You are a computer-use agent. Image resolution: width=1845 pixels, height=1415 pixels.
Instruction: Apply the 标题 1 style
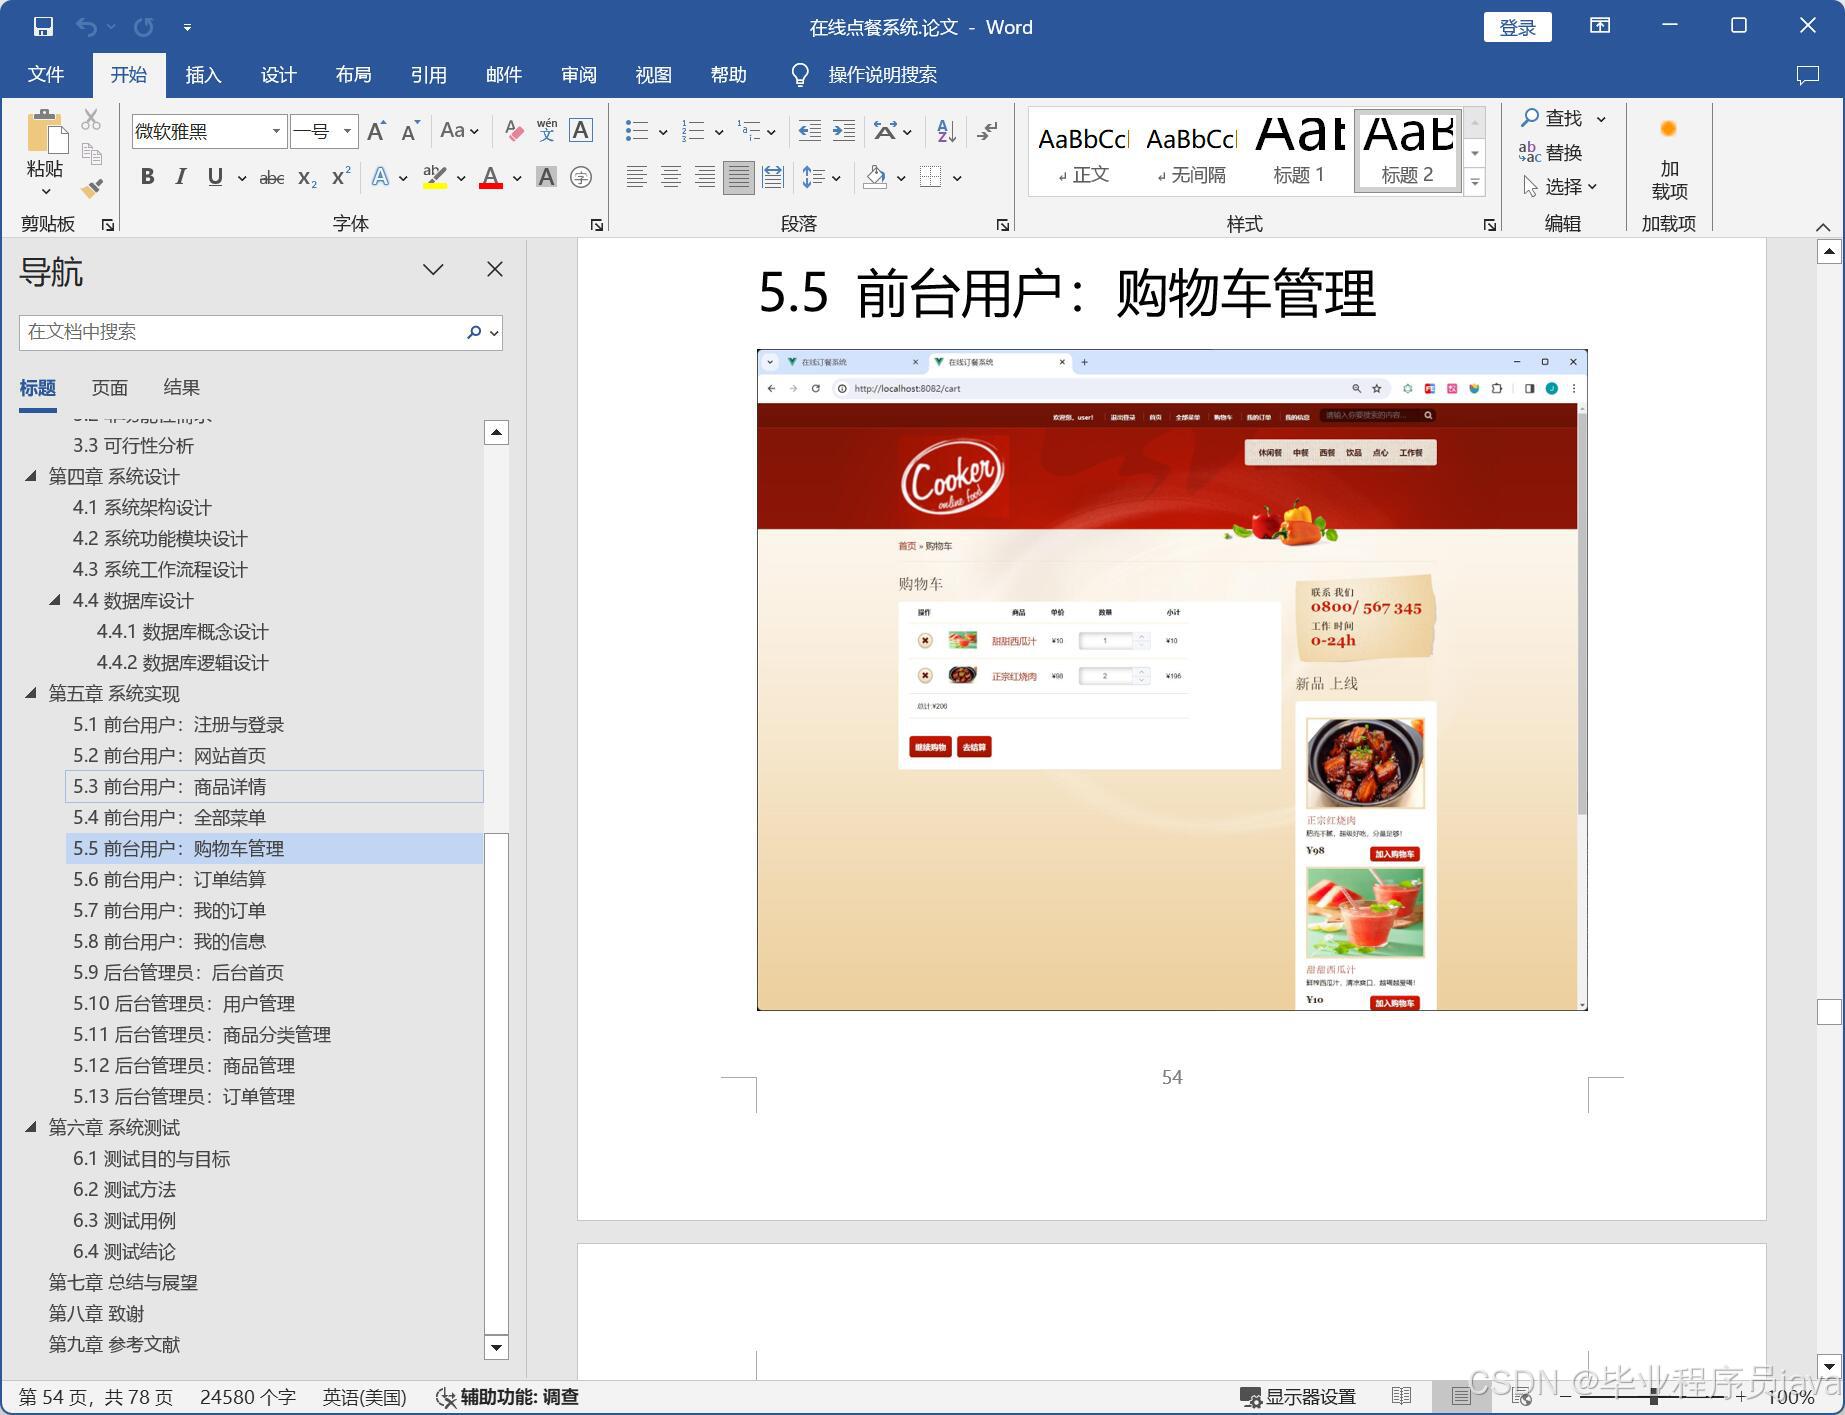pyautogui.click(x=1298, y=152)
